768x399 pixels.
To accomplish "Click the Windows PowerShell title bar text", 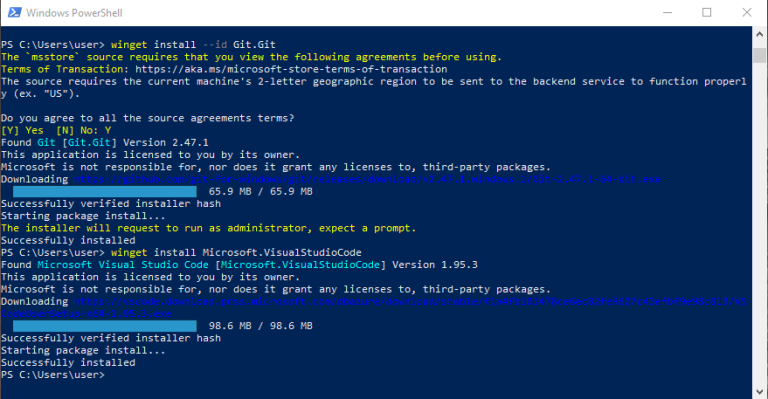I will tap(74, 13).
